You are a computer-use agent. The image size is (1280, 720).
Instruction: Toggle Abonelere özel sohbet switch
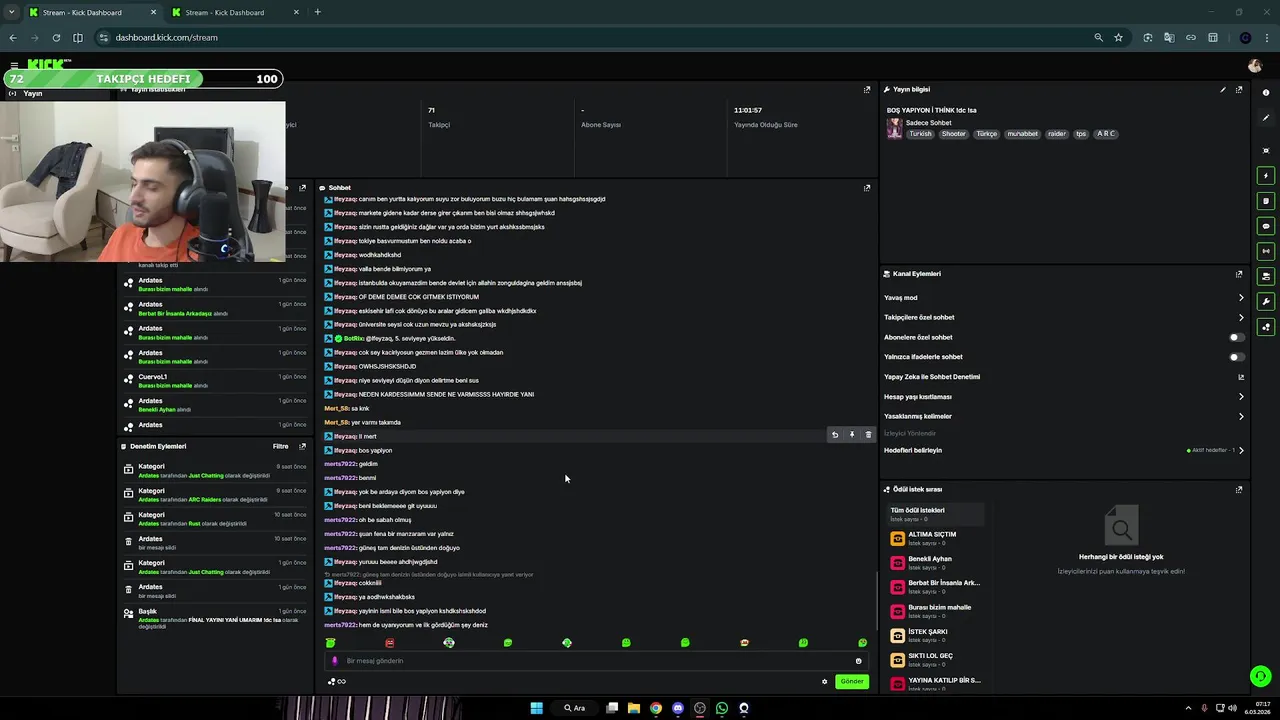tap(1237, 337)
